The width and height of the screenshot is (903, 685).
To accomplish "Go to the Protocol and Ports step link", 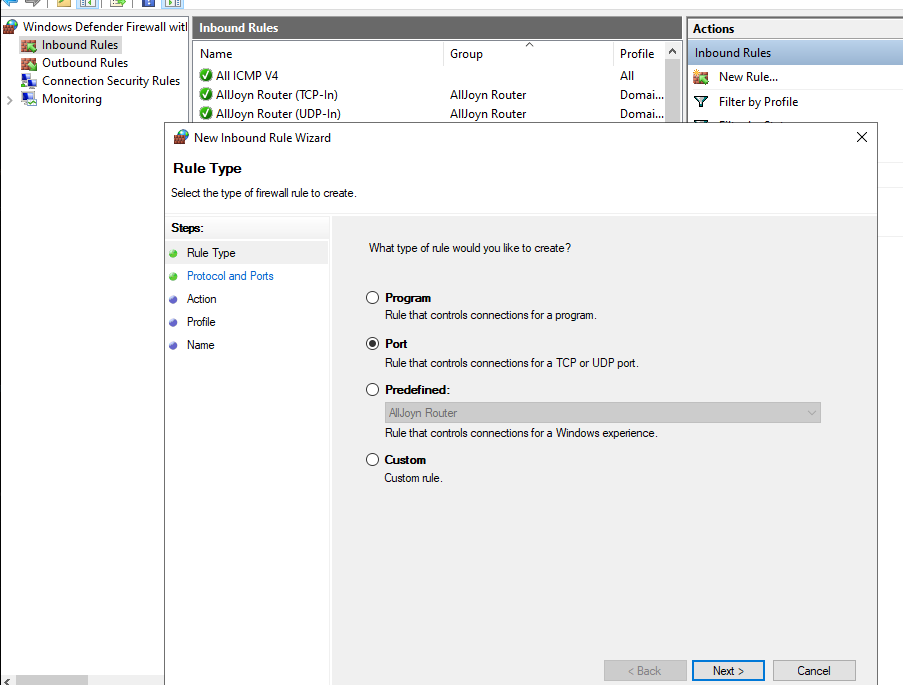I will [x=230, y=276].
